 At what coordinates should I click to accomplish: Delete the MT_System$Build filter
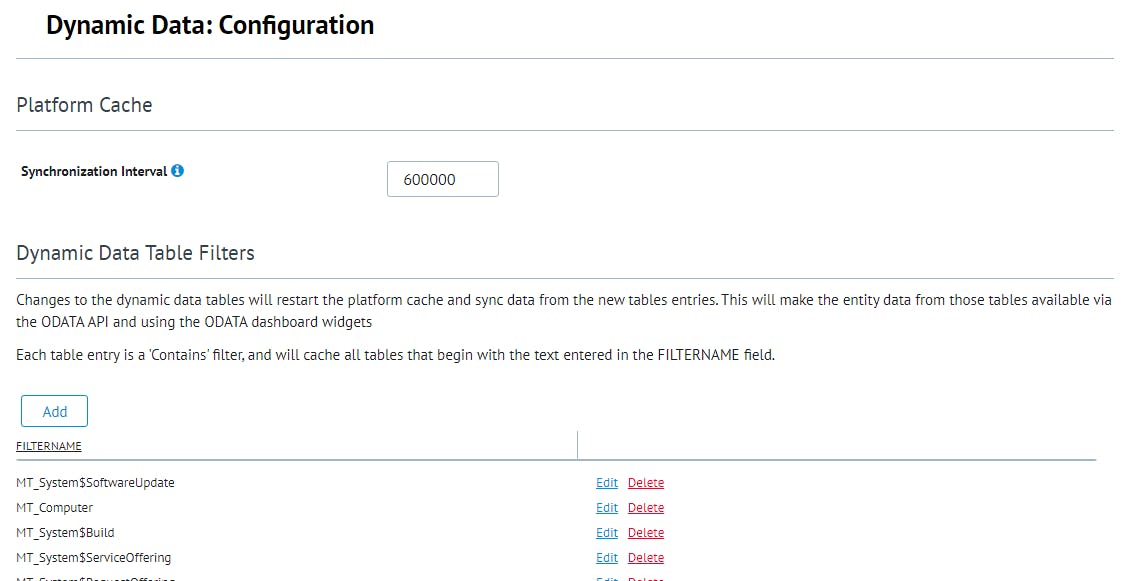[x=646, y=533]
